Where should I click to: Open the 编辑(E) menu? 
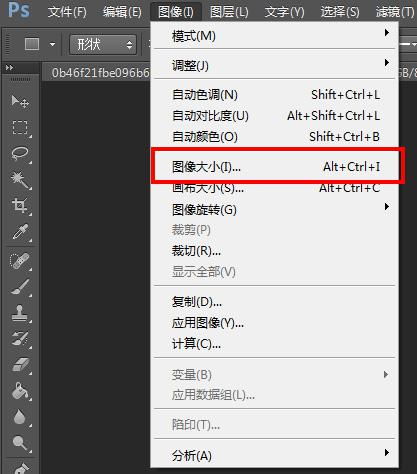(x=122, y=12)
